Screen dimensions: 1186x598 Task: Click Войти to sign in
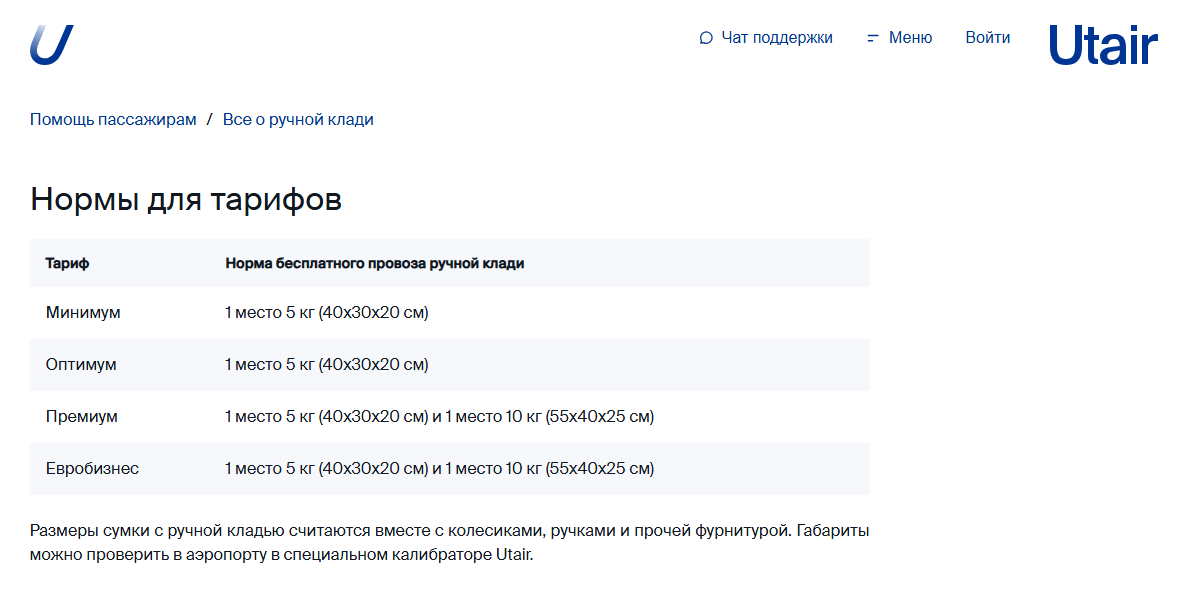988,38
